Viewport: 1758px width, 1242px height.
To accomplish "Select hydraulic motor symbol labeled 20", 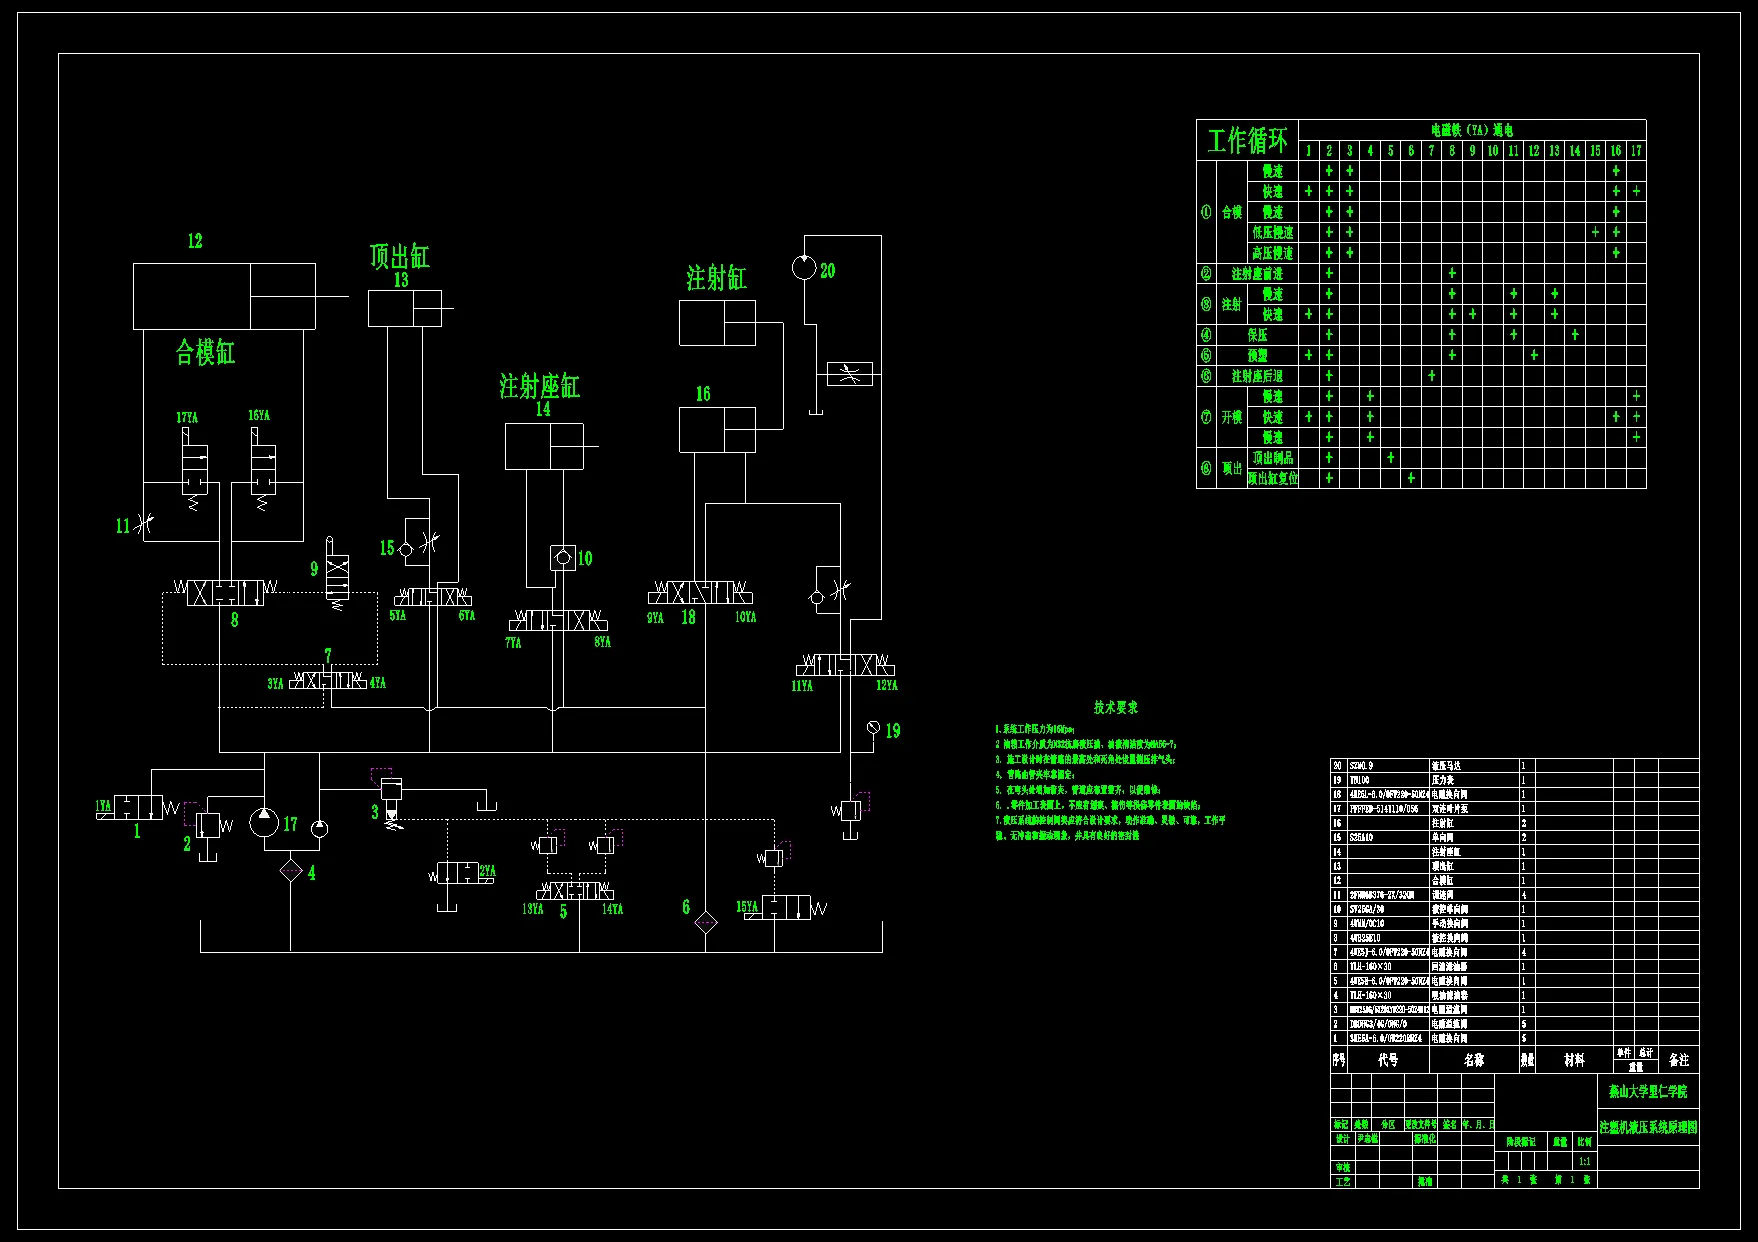I will click(x=804, y=267).
